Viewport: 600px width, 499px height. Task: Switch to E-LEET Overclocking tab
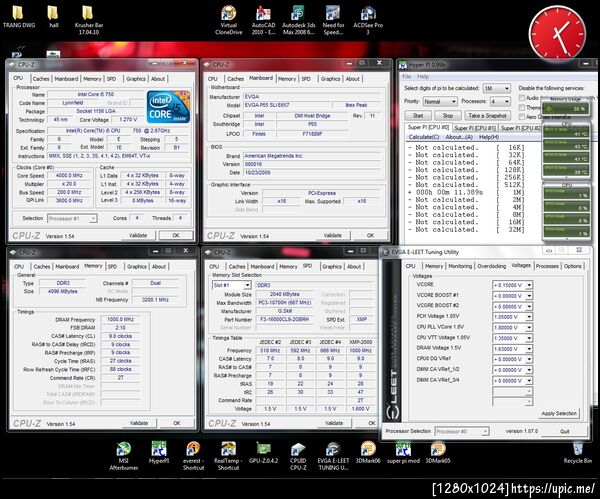pyautogui.click(x=491, y=266)
